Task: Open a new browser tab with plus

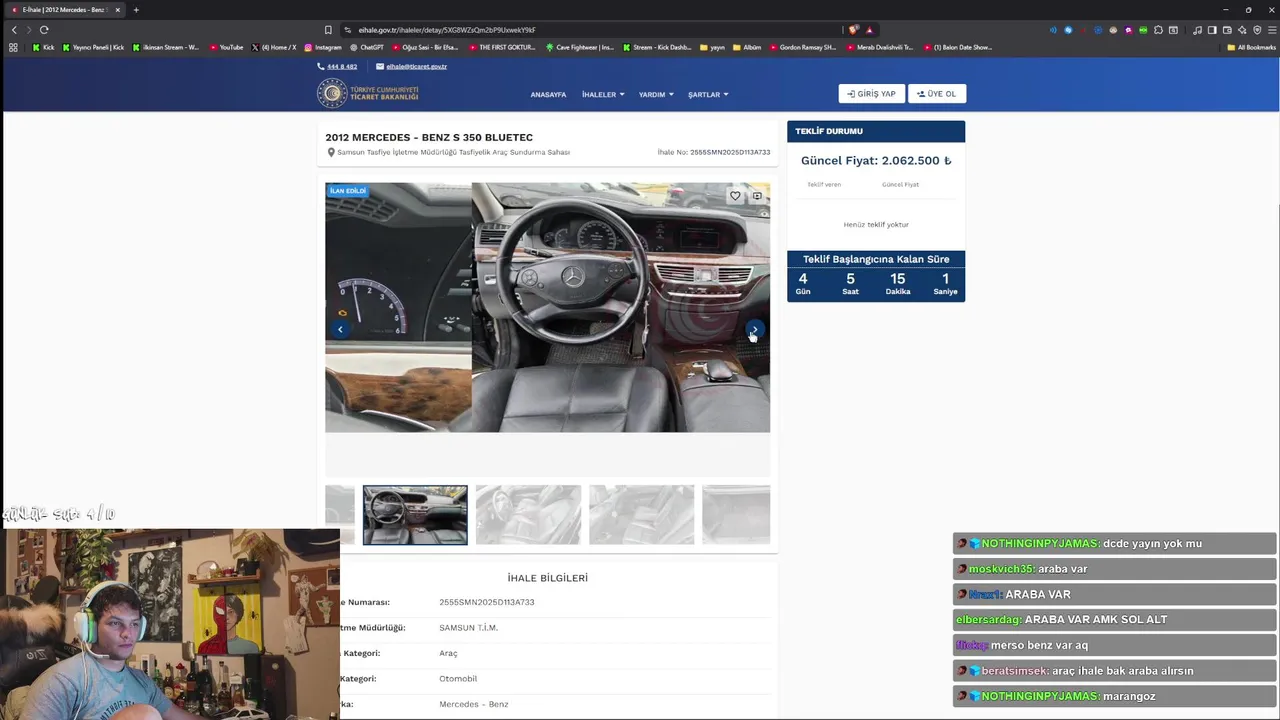Action: (136, 10)
